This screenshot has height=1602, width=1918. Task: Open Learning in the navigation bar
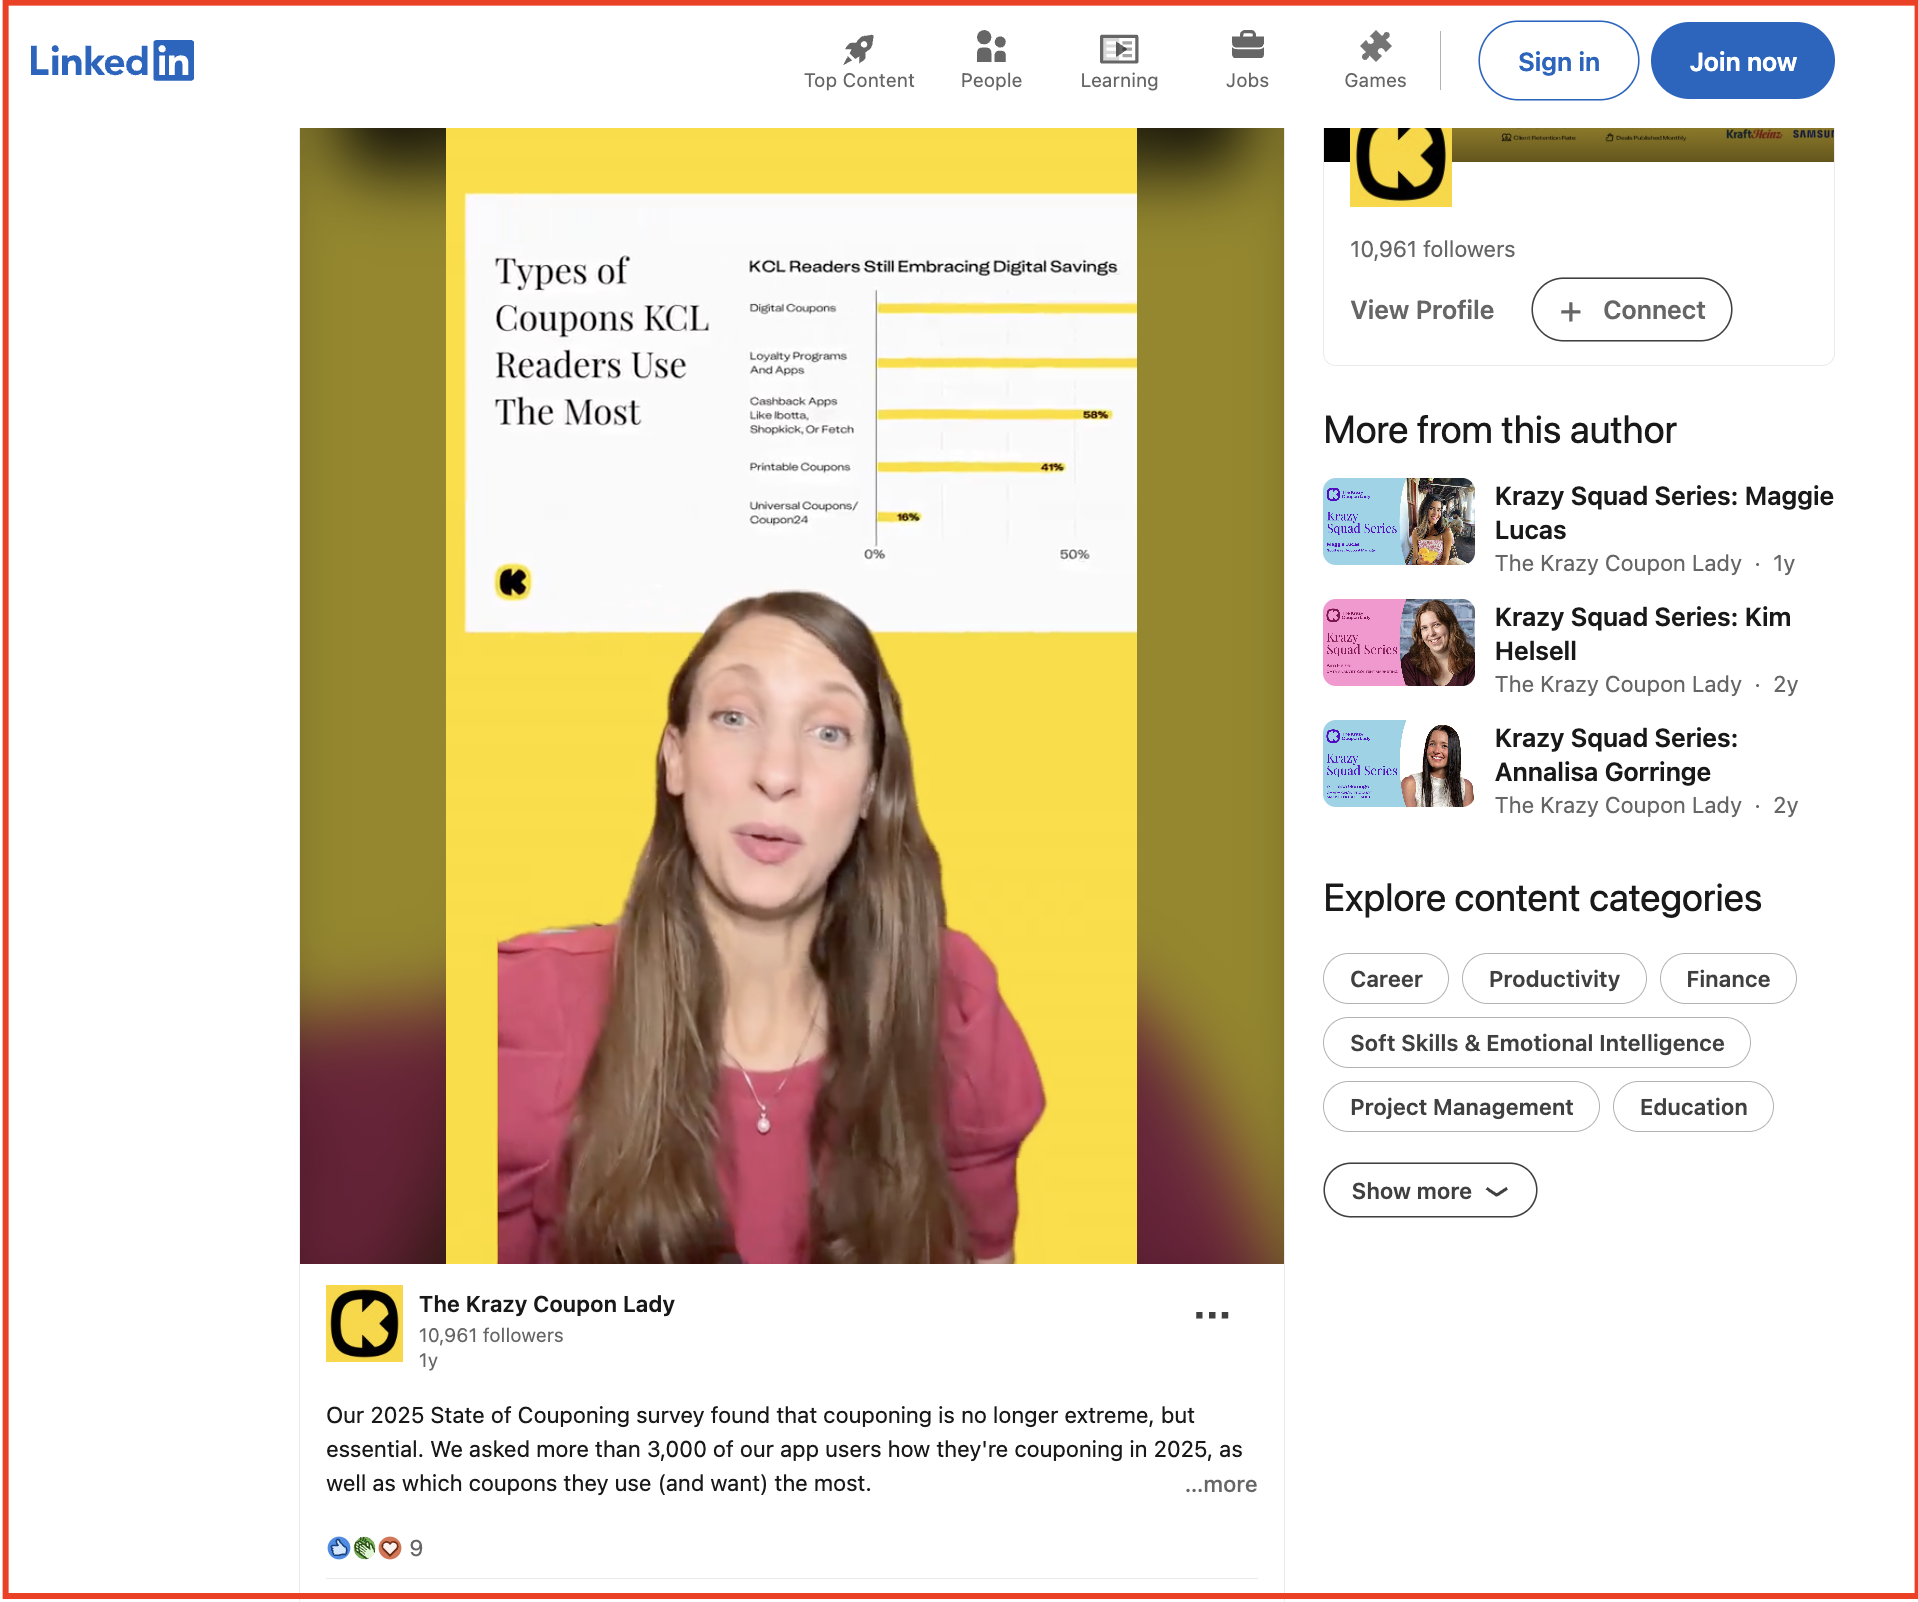1119,61
